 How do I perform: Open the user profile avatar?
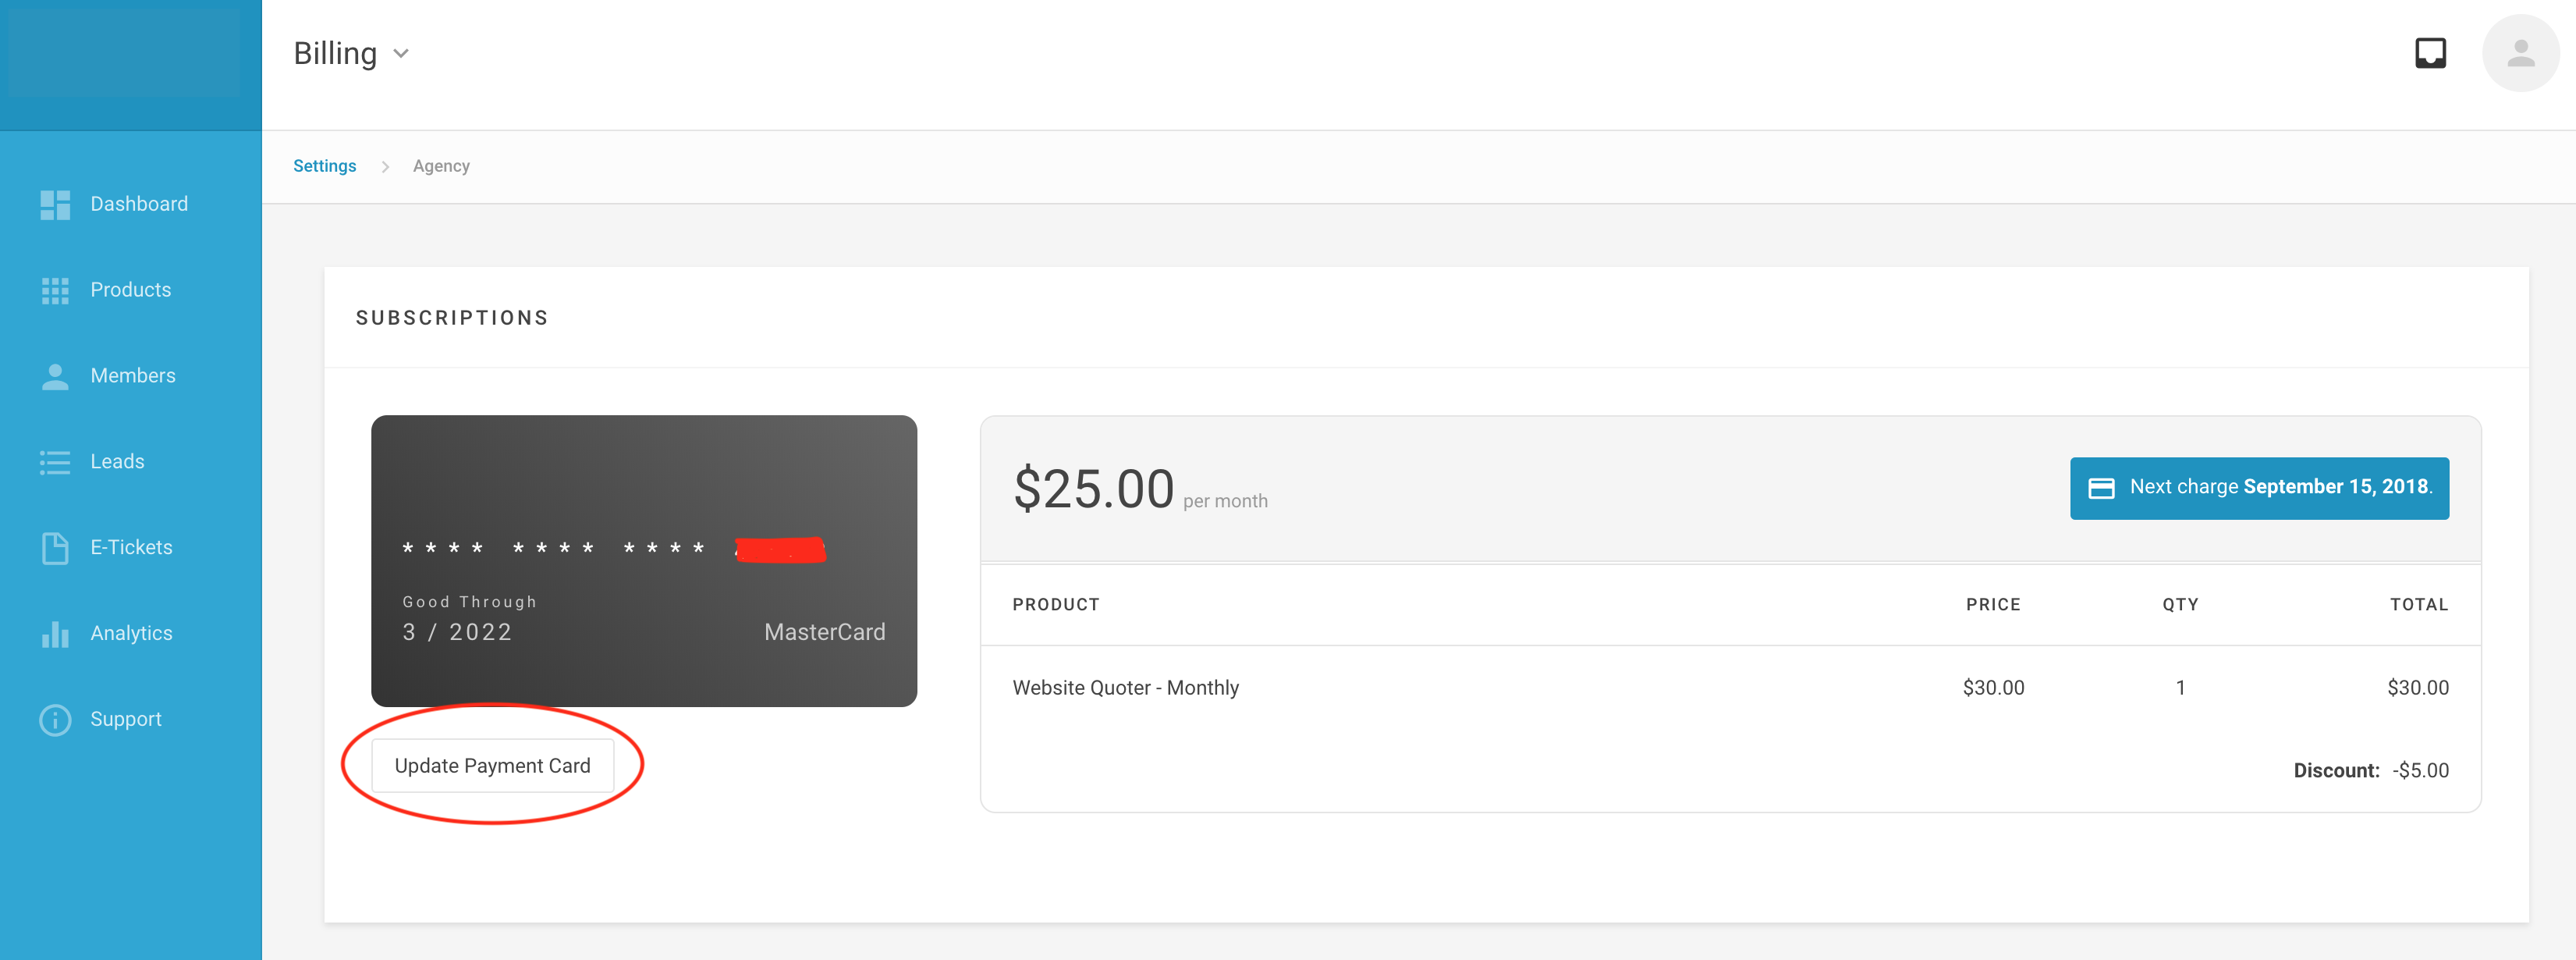(2520, 53)
